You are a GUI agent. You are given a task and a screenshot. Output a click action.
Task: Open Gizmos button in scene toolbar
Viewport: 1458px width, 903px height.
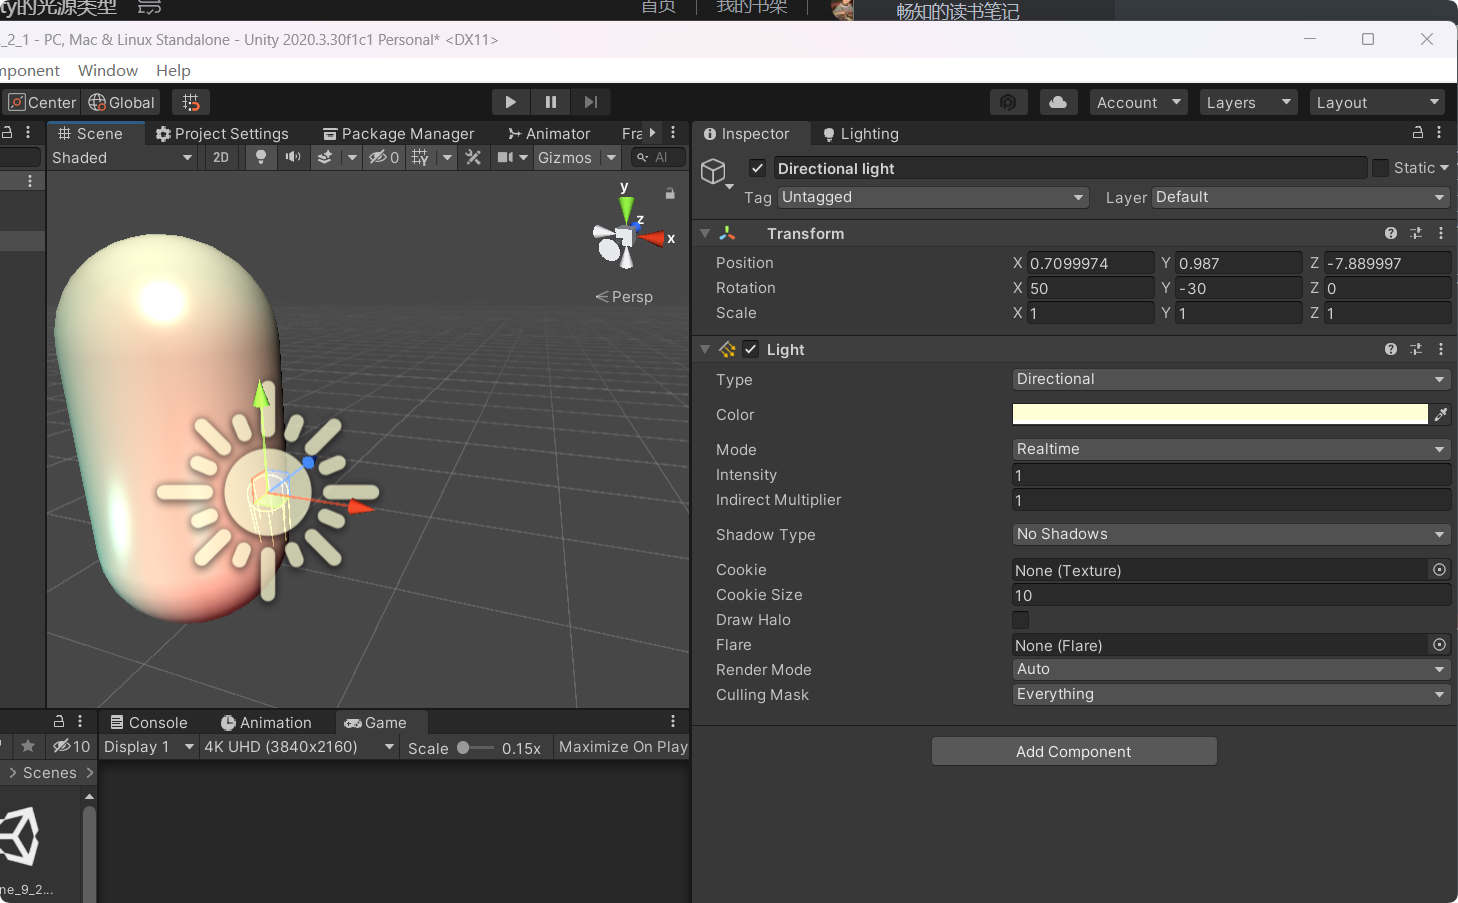[565, 157]
